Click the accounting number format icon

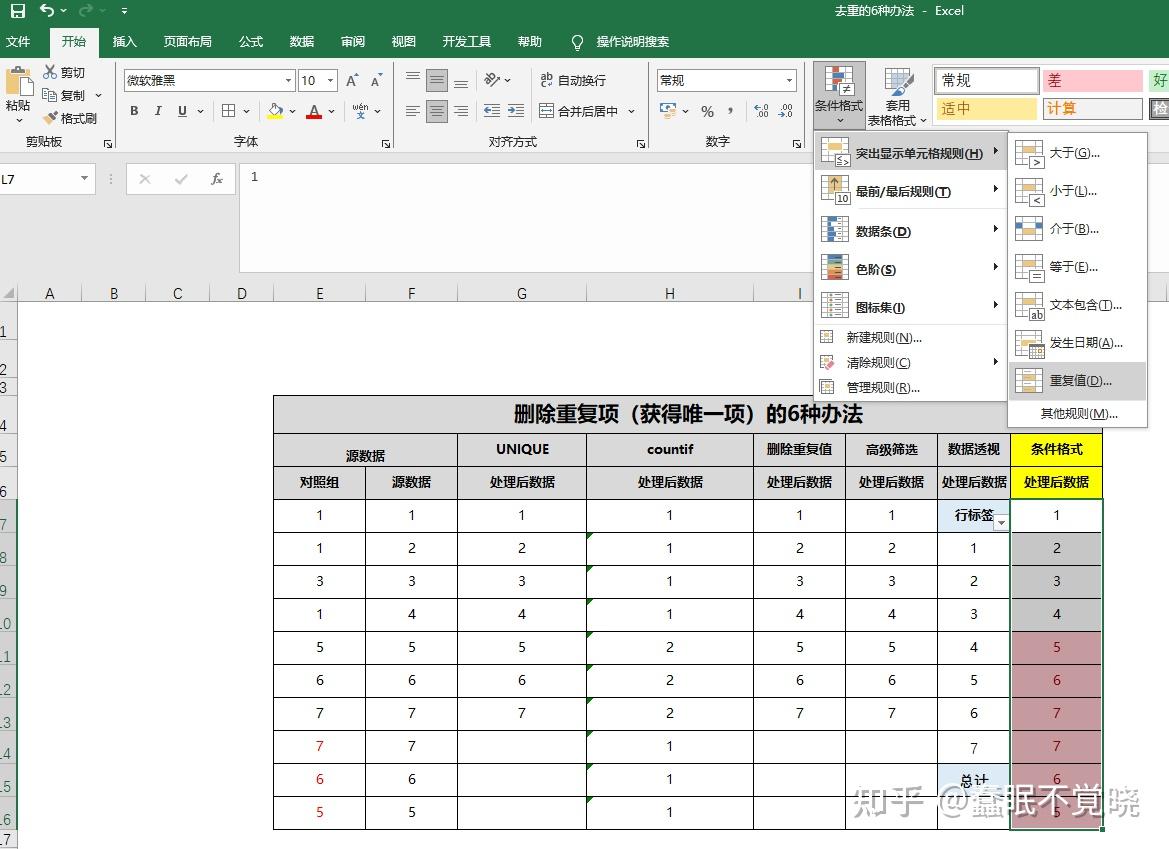[x=668, y=111]
